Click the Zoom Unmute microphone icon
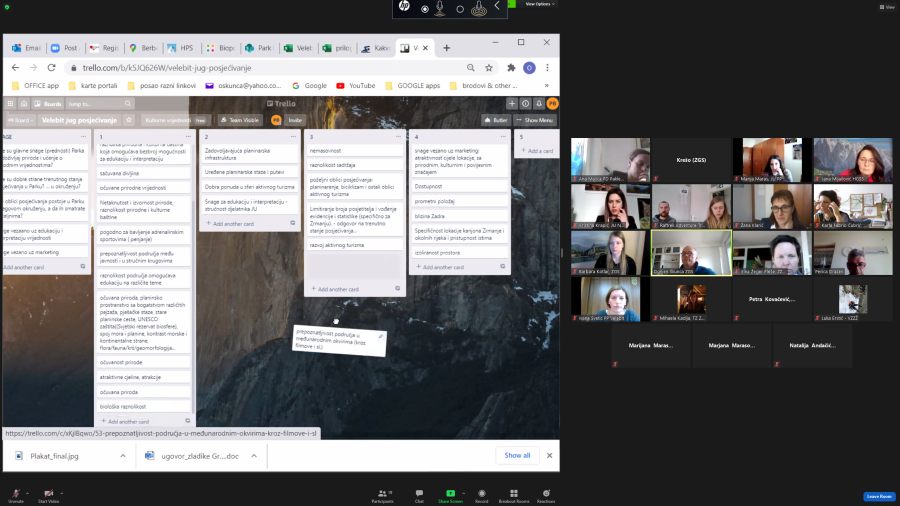 click(16, 493)
